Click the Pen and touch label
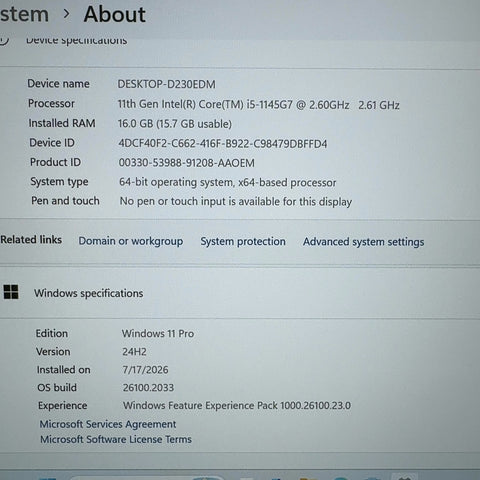Screen dimensions: 480x480 pos(65,201)
